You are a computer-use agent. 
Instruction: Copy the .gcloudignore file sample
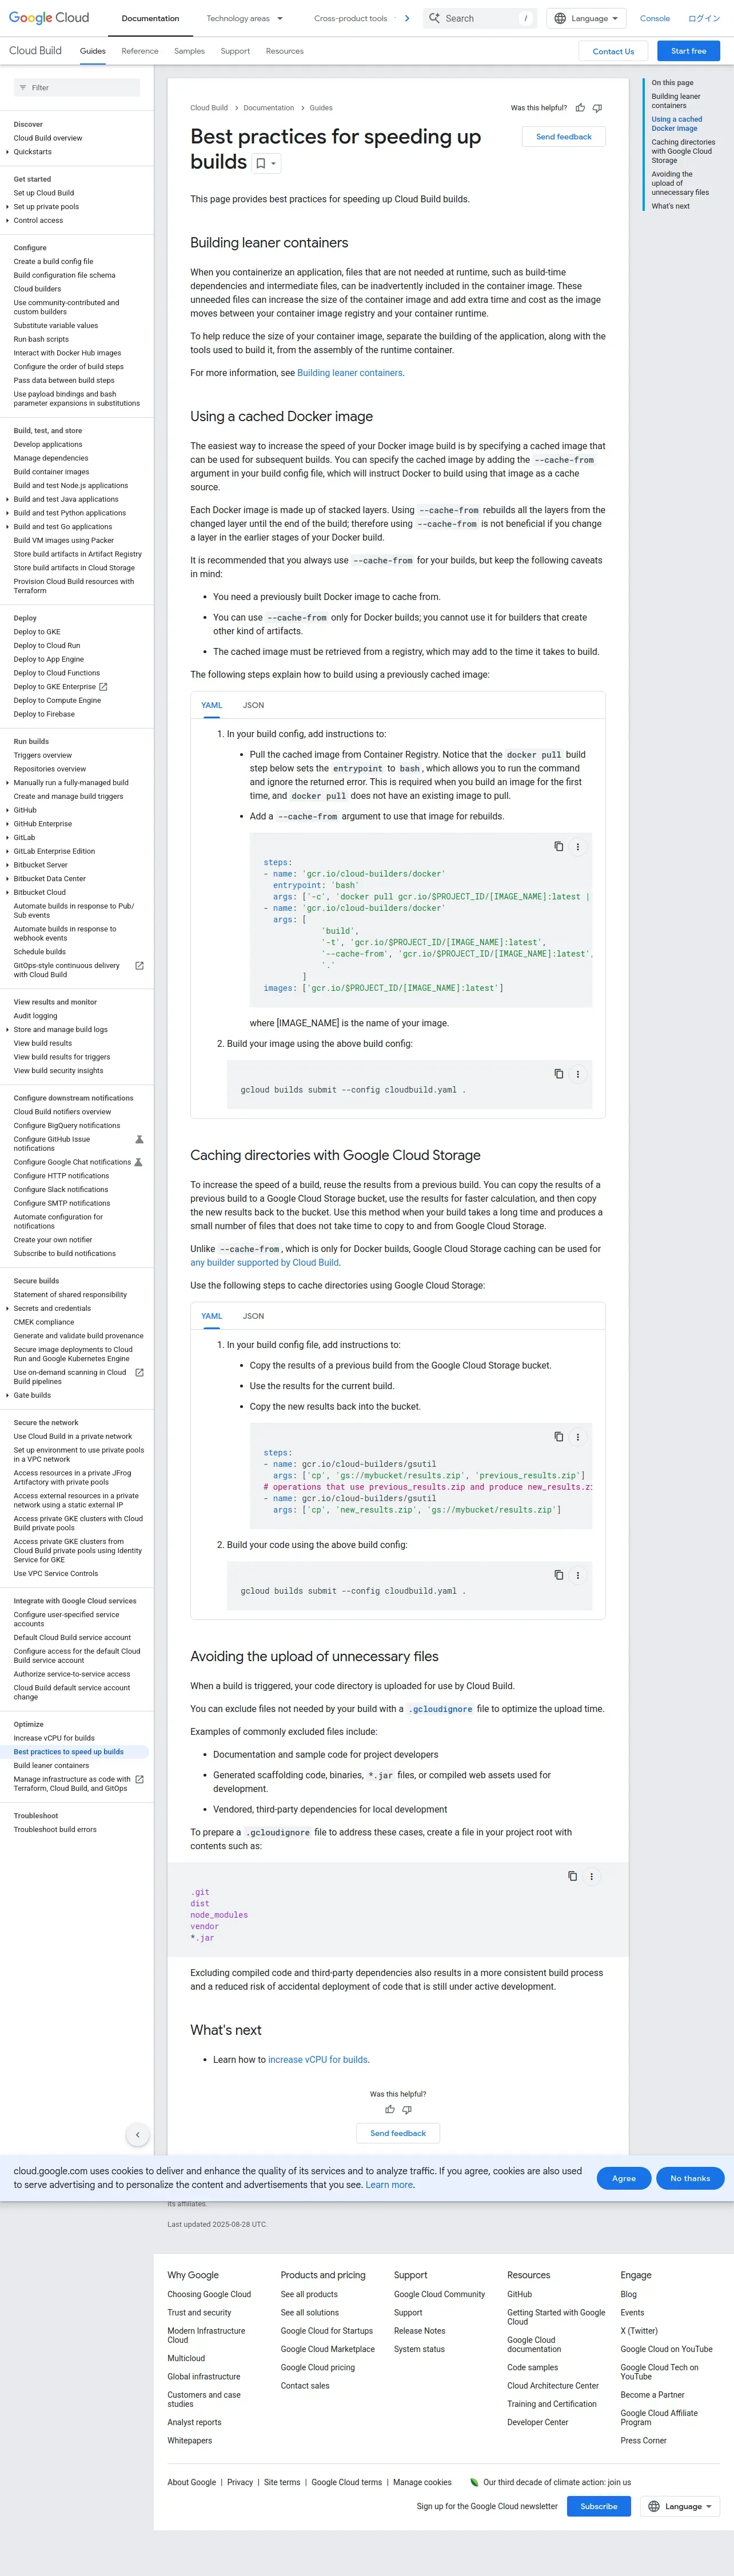click(573, 1875)
